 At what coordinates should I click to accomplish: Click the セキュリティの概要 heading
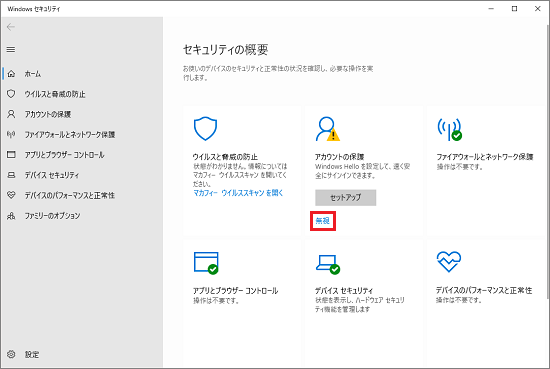[x=226, y=50]
